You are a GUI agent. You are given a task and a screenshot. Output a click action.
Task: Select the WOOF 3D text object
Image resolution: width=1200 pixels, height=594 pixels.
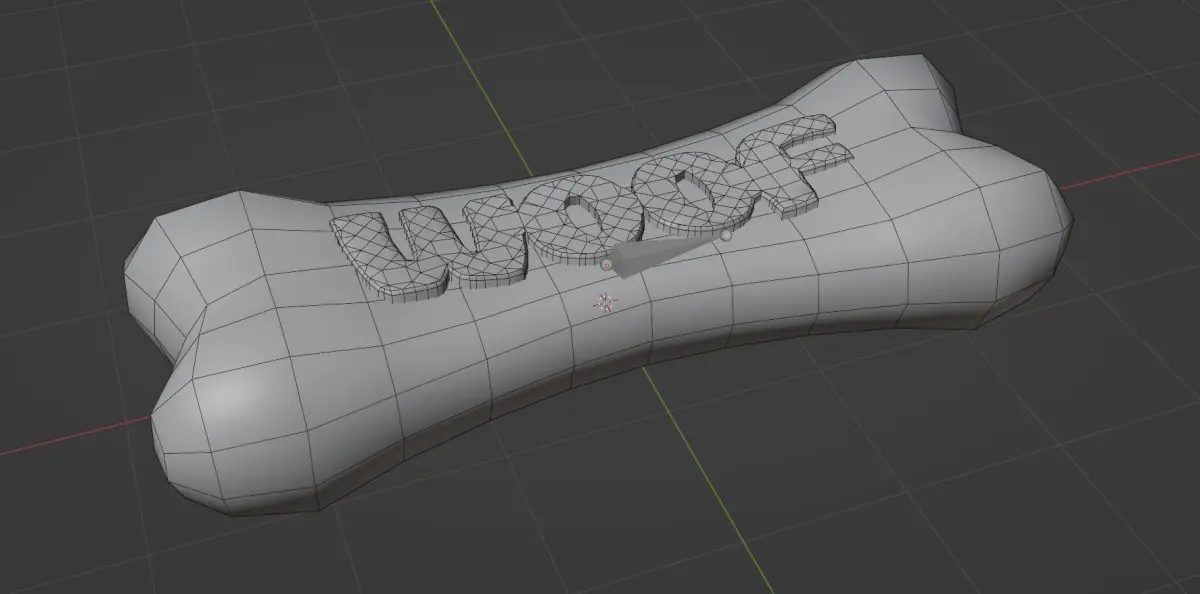pyautogui.click(x=594, y=208)
